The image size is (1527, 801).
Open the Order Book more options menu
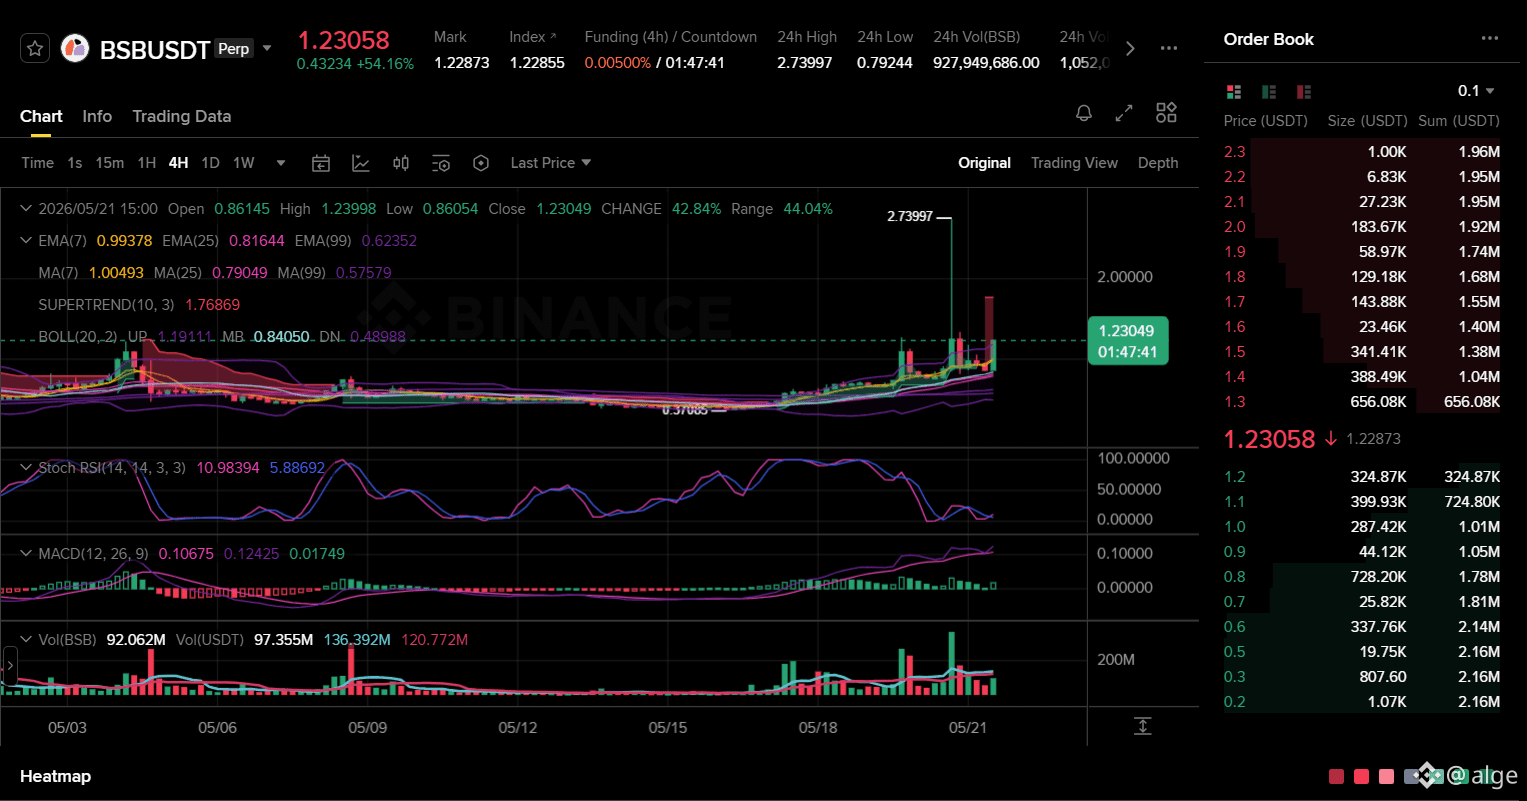point(1490,39)
